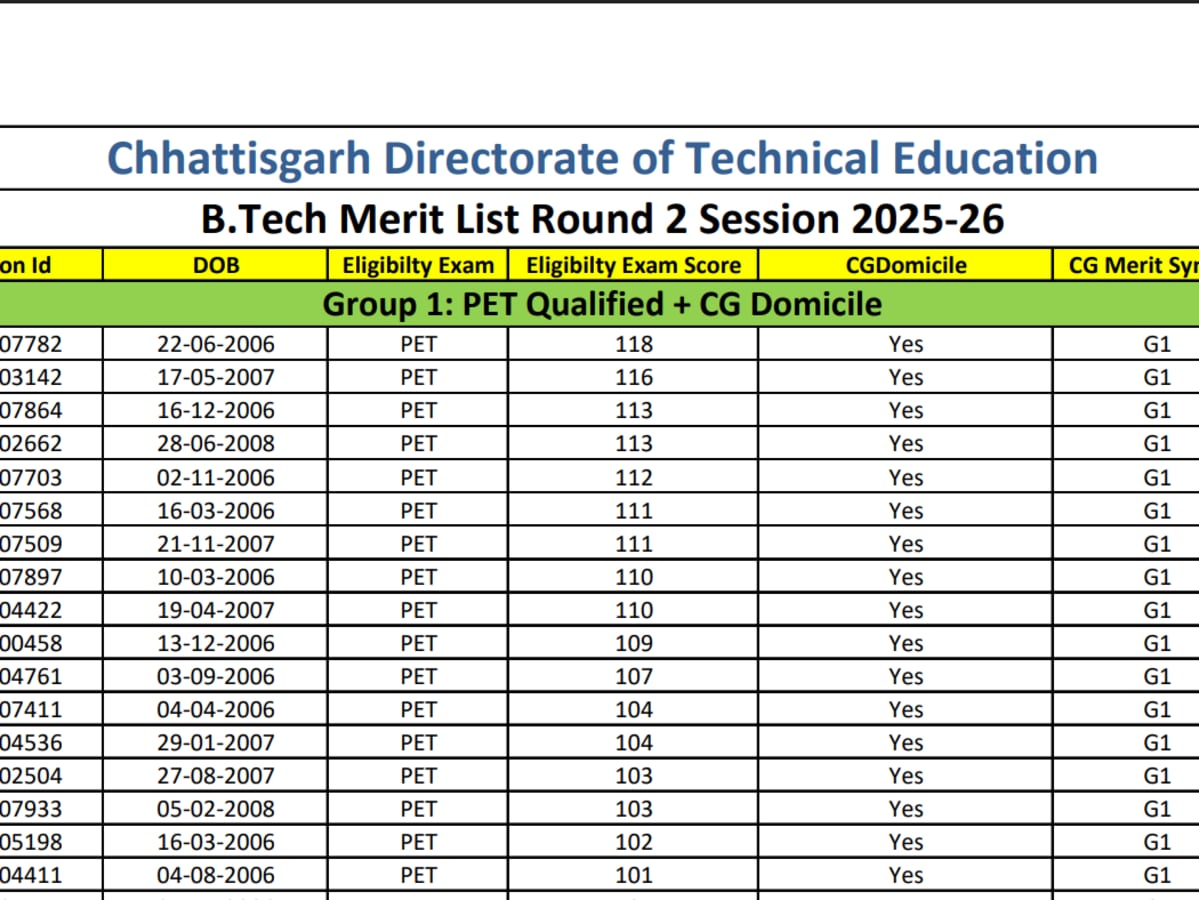
Task: Click PET in the 13-12-2006 row
Action: [x=418, y=643]
